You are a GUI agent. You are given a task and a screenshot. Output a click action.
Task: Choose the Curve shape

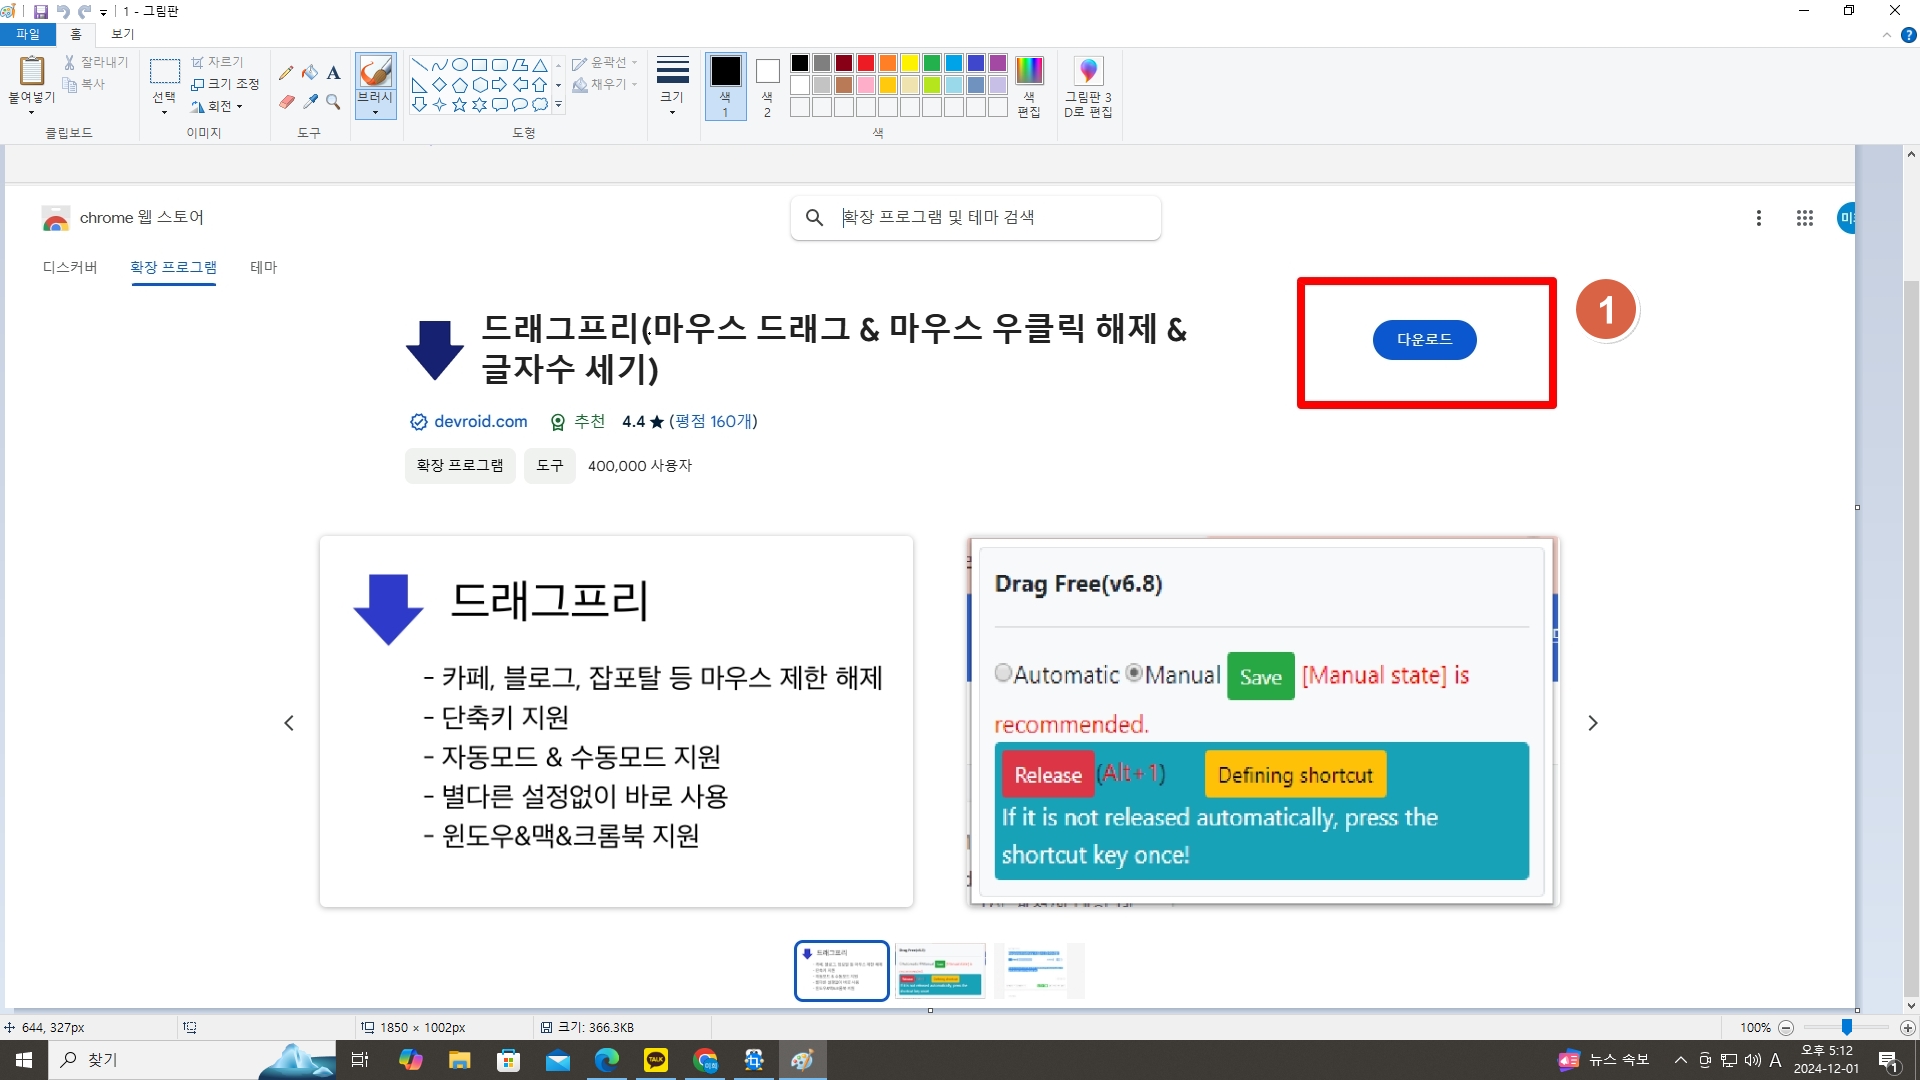click(439, 65)
